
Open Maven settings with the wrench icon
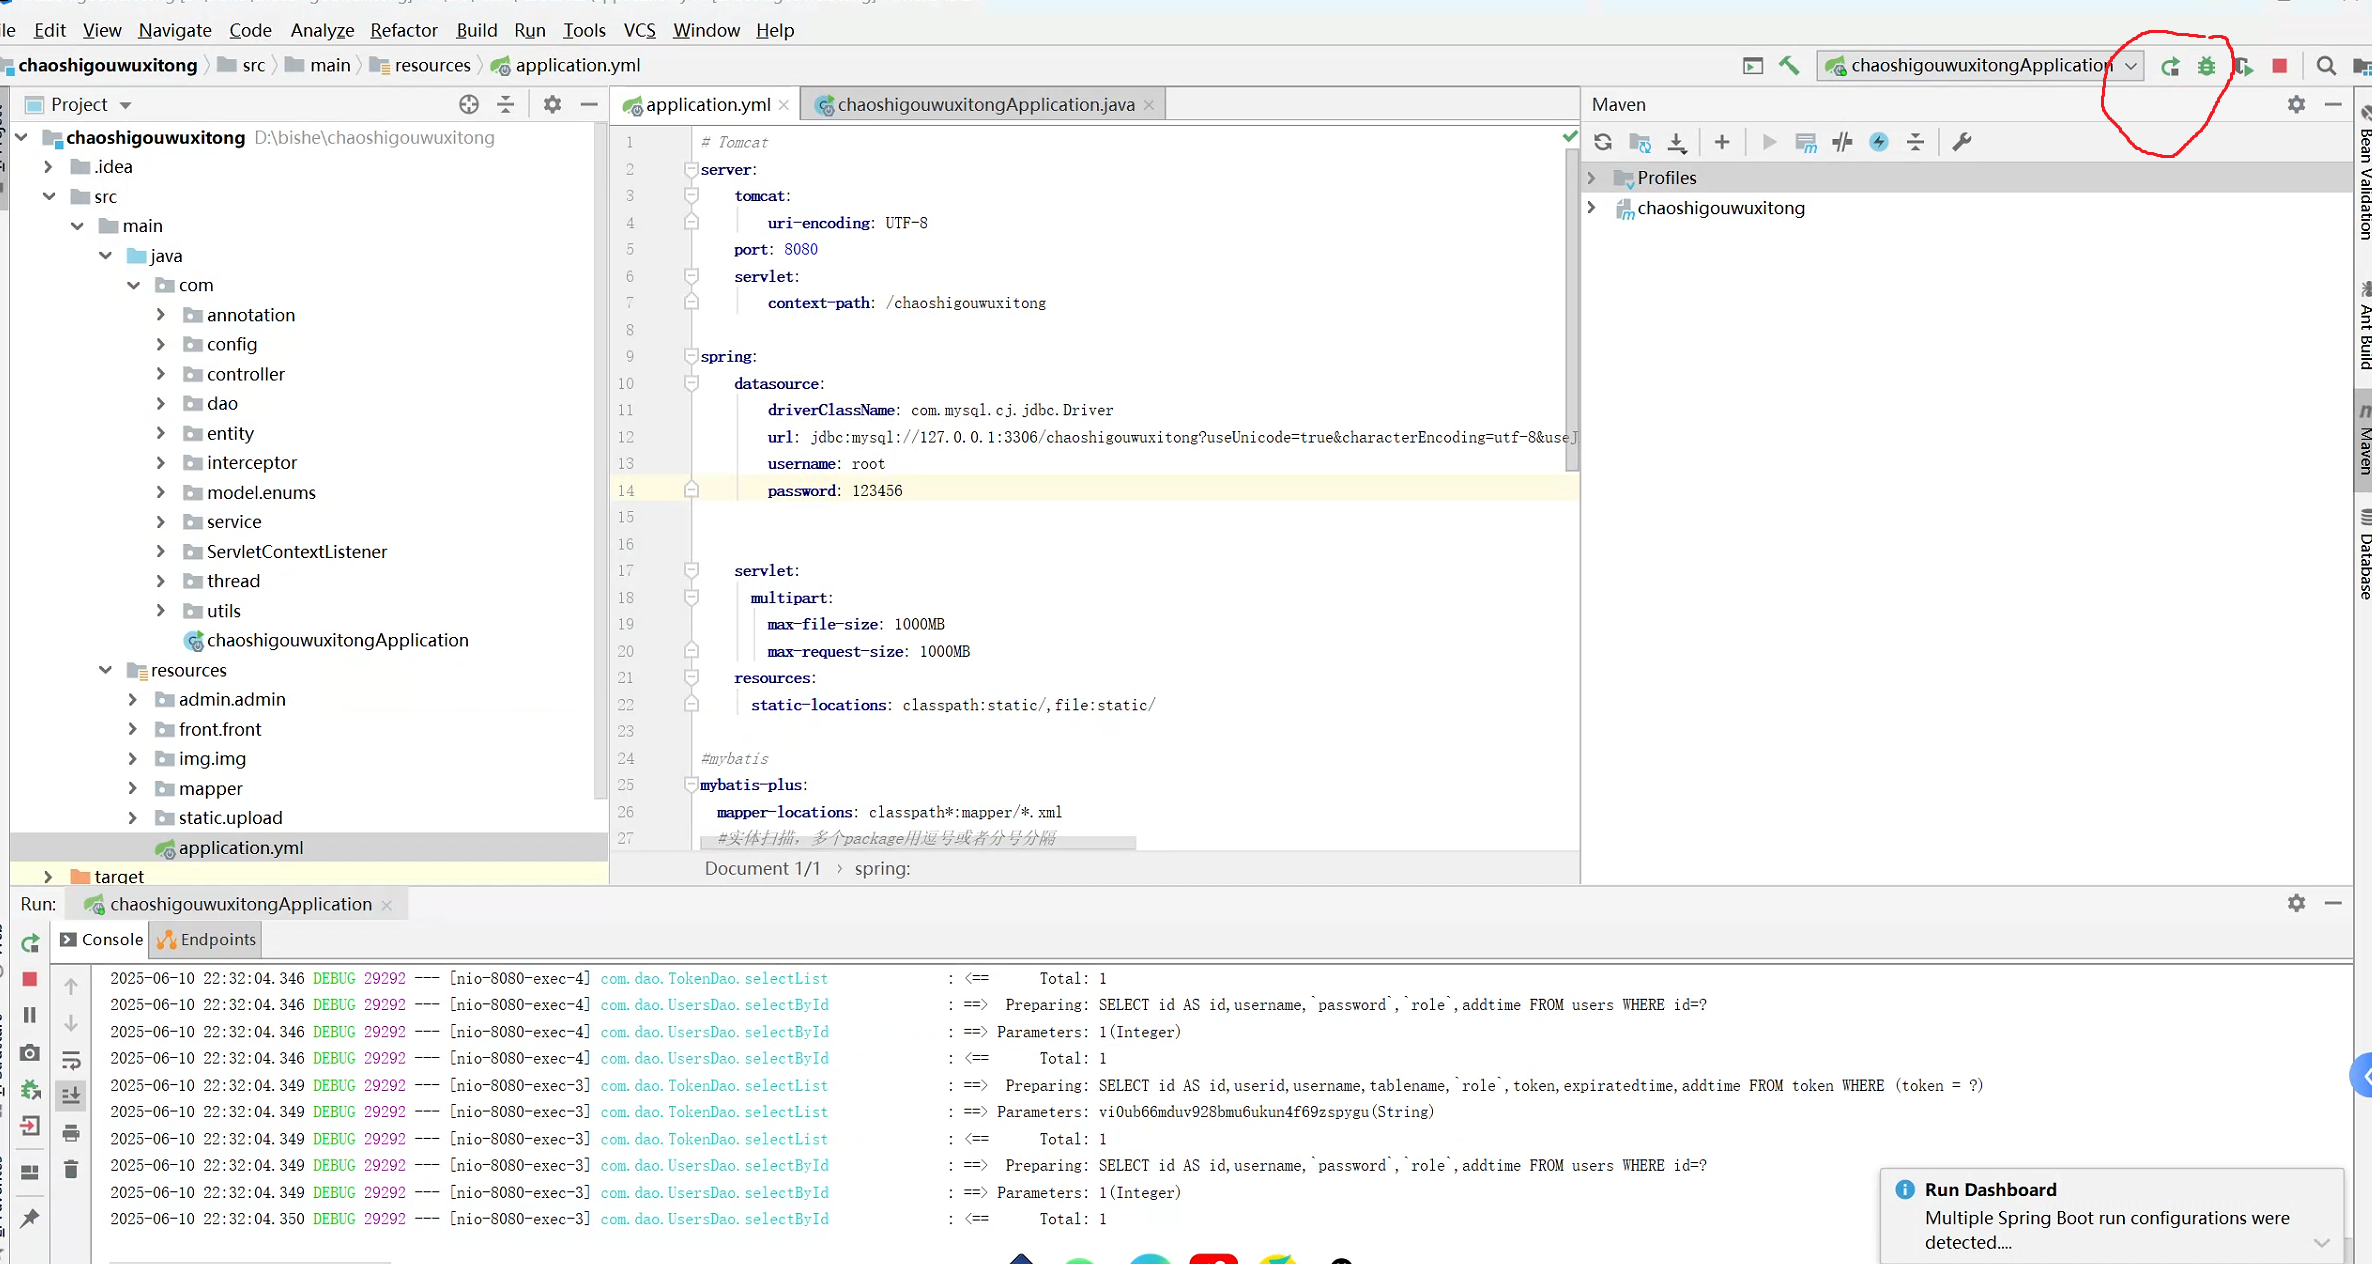[x=1962, y=142]
